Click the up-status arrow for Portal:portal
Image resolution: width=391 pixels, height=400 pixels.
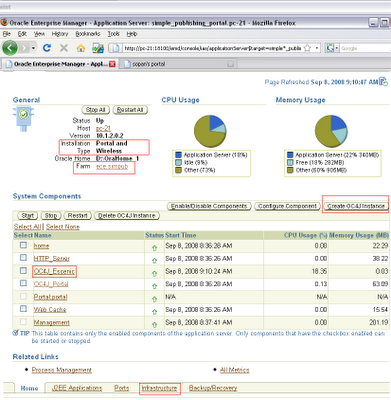coord(154,299)
